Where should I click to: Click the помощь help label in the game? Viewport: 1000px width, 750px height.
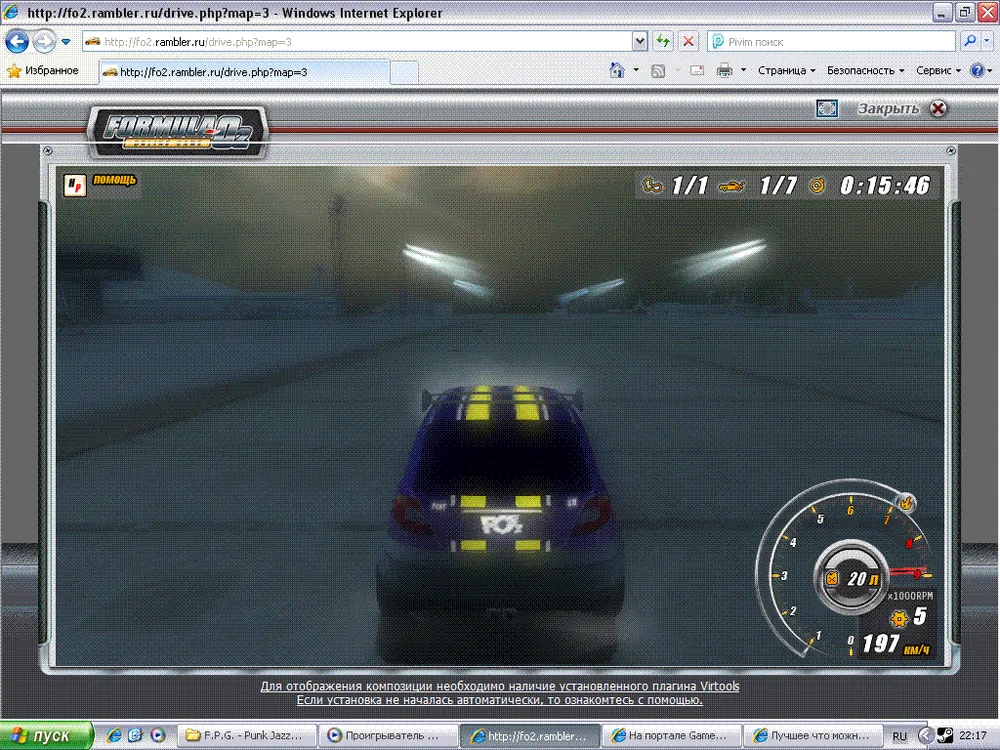pyautogui.click(x=114, y=181)
